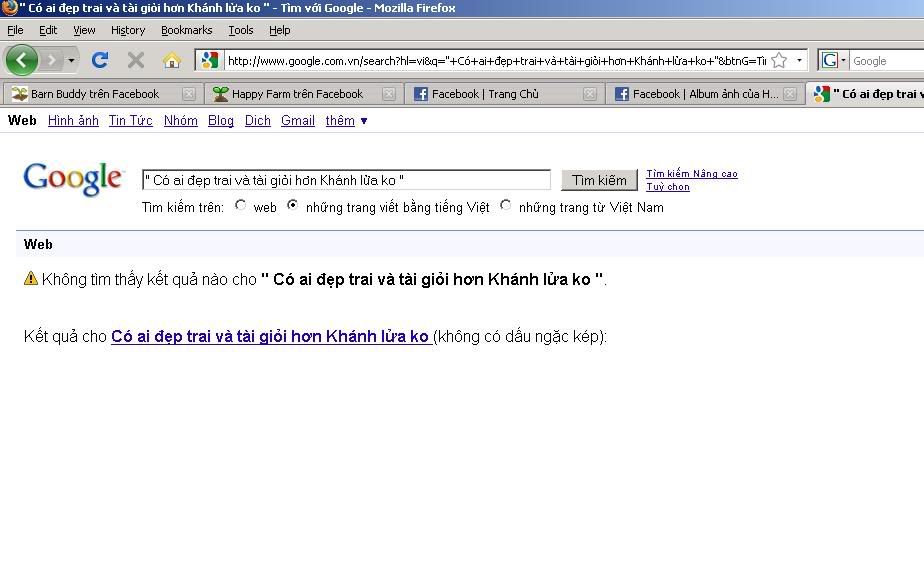
Task: Click the unquoted query result link
Action: (x=270, y=336)
